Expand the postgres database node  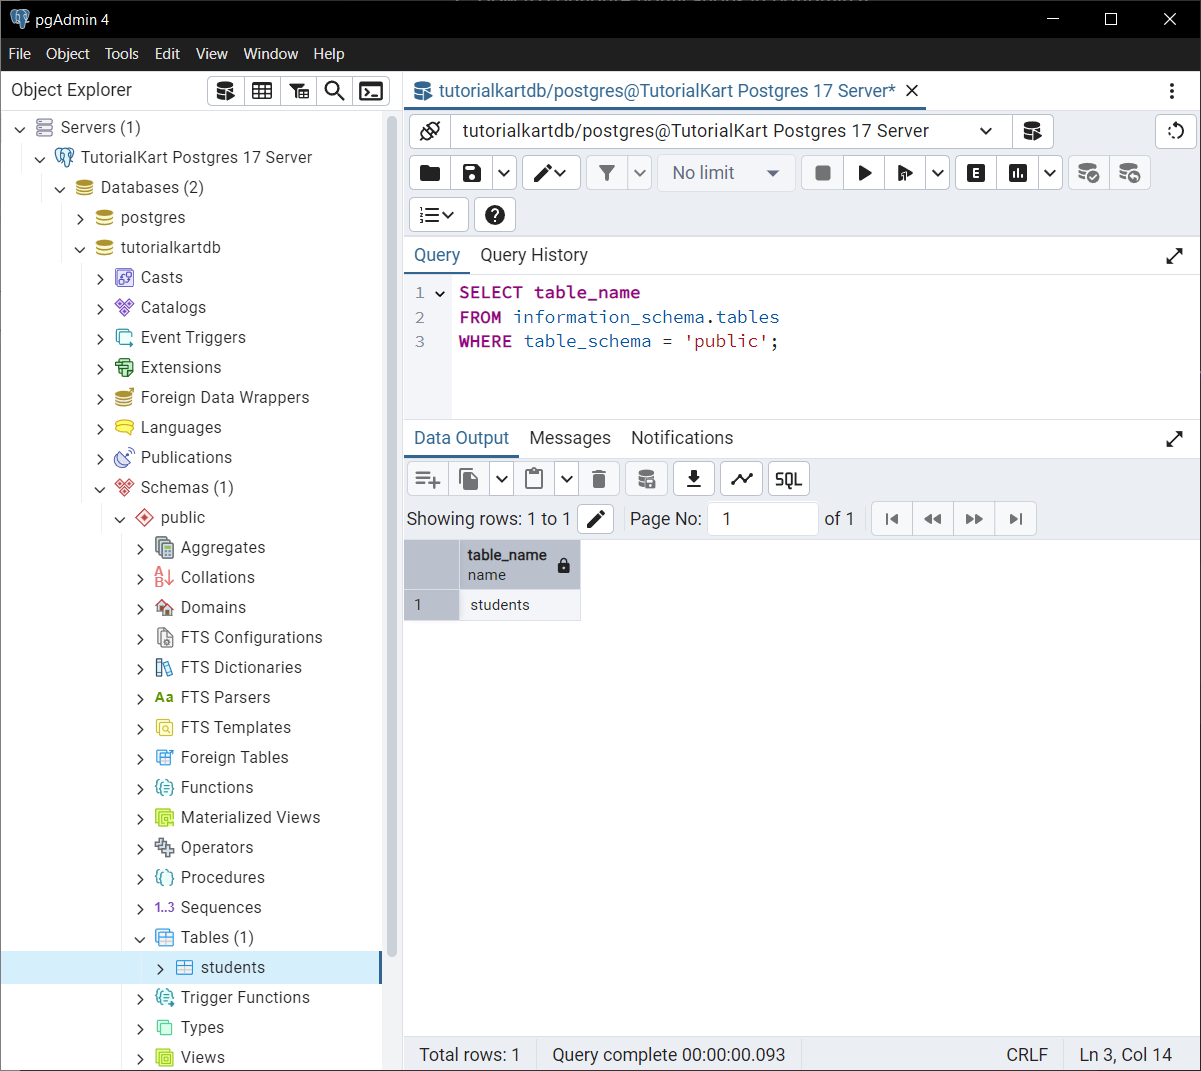(x=80, y=219)
